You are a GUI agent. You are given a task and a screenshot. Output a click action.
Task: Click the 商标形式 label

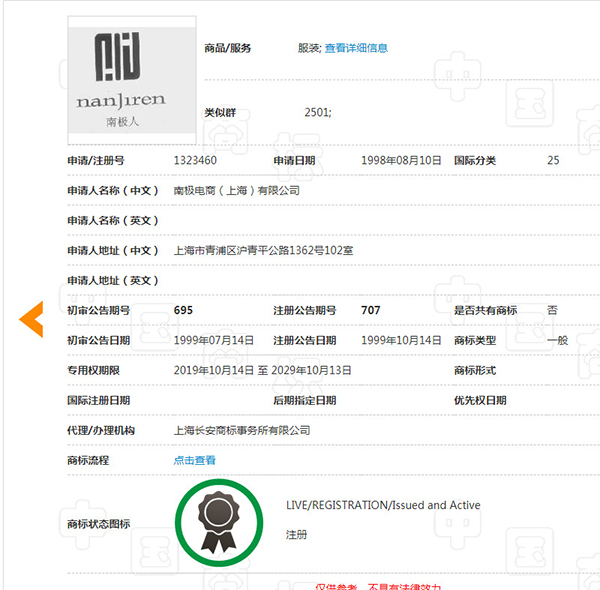(x=475, y=370)
